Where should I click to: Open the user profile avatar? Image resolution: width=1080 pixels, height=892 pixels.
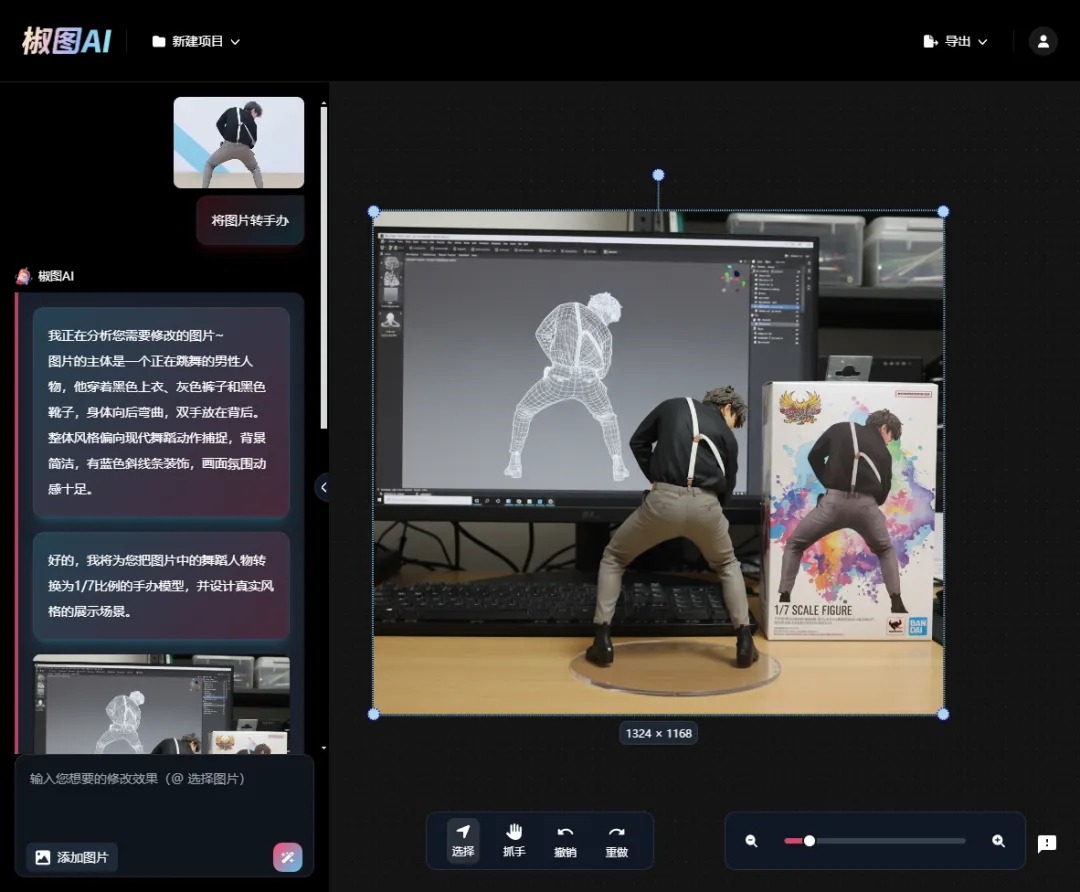1043,41
